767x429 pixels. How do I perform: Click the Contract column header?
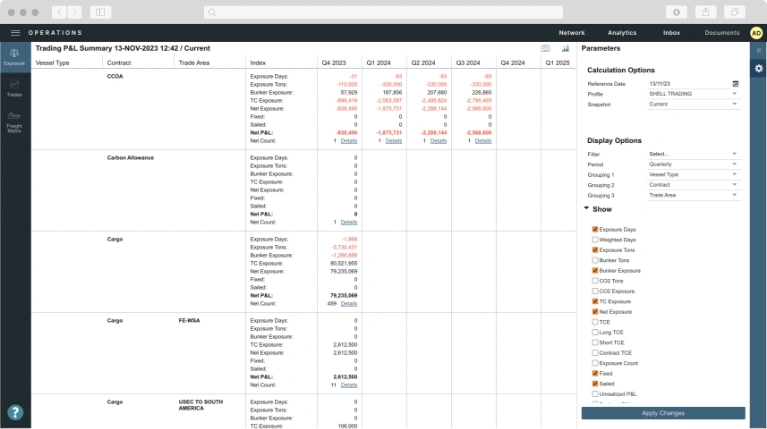(x=119, y=63)
